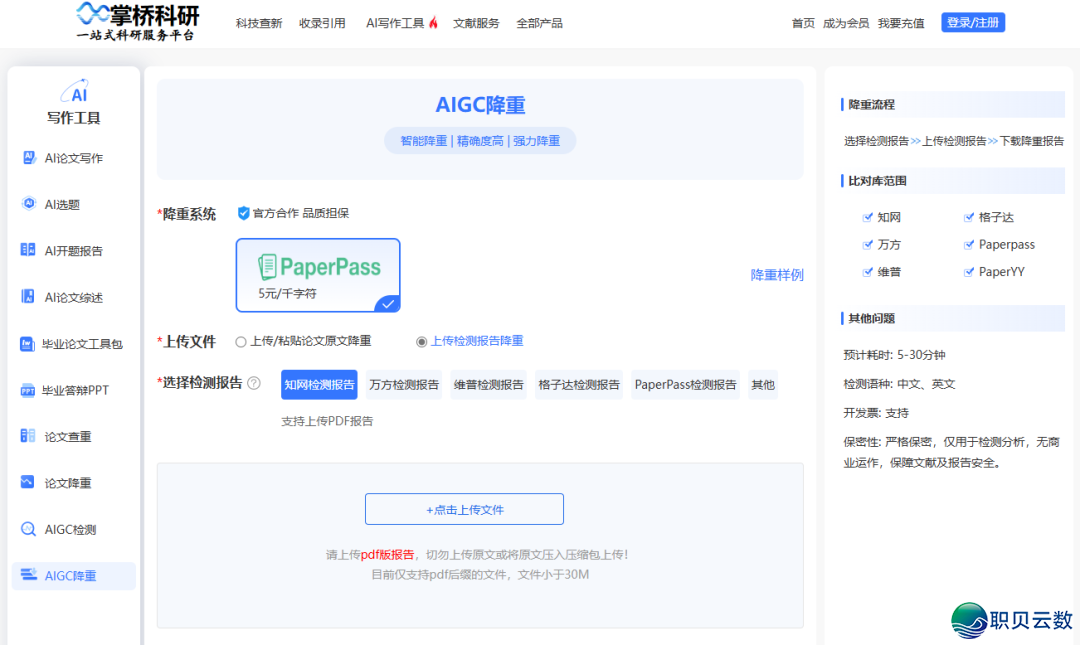The image size is (1080, 645).
Task: Select the 万方检测报告 tab
Action: click(x=404, y=385)
